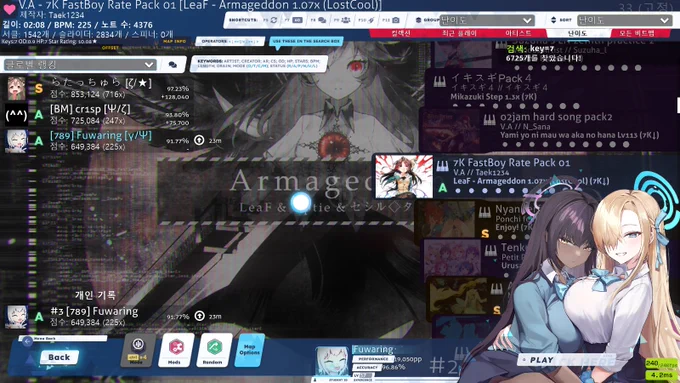
Task: Open the Group dropdown (난이도)
Action: point(487,20)
